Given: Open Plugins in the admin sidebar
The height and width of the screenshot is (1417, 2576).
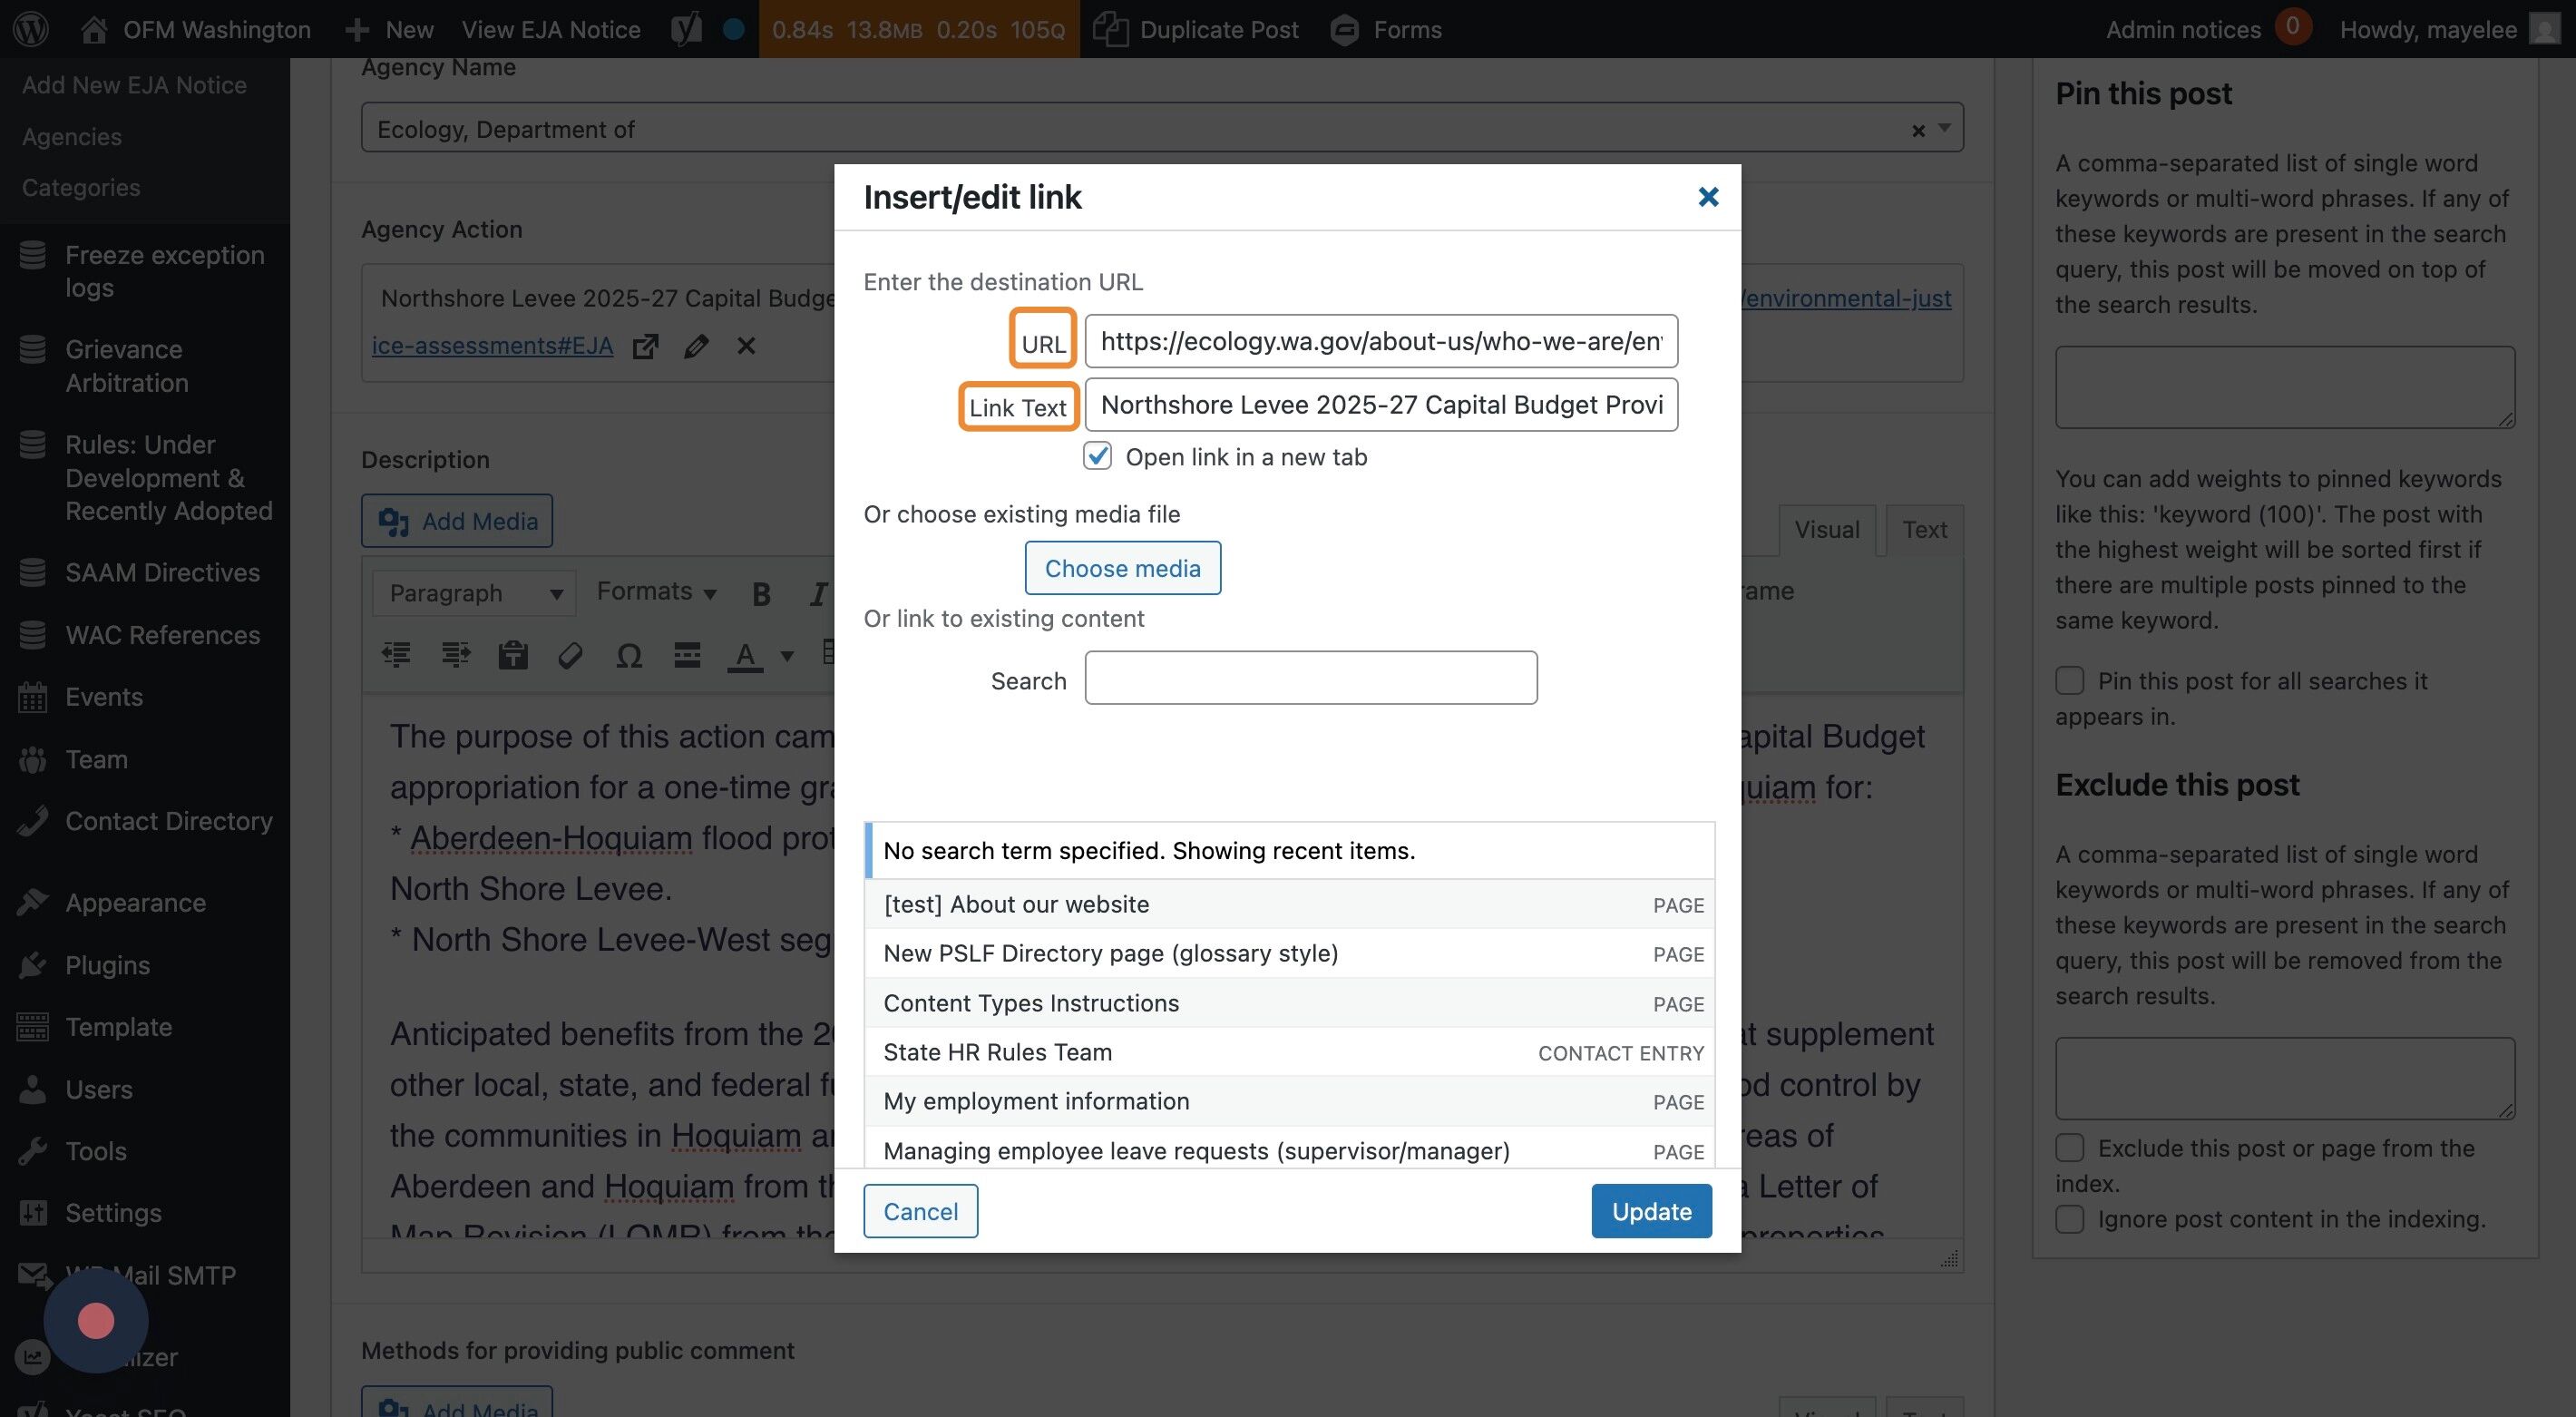Looking at the screenshot, I should [x=108, y=965].
